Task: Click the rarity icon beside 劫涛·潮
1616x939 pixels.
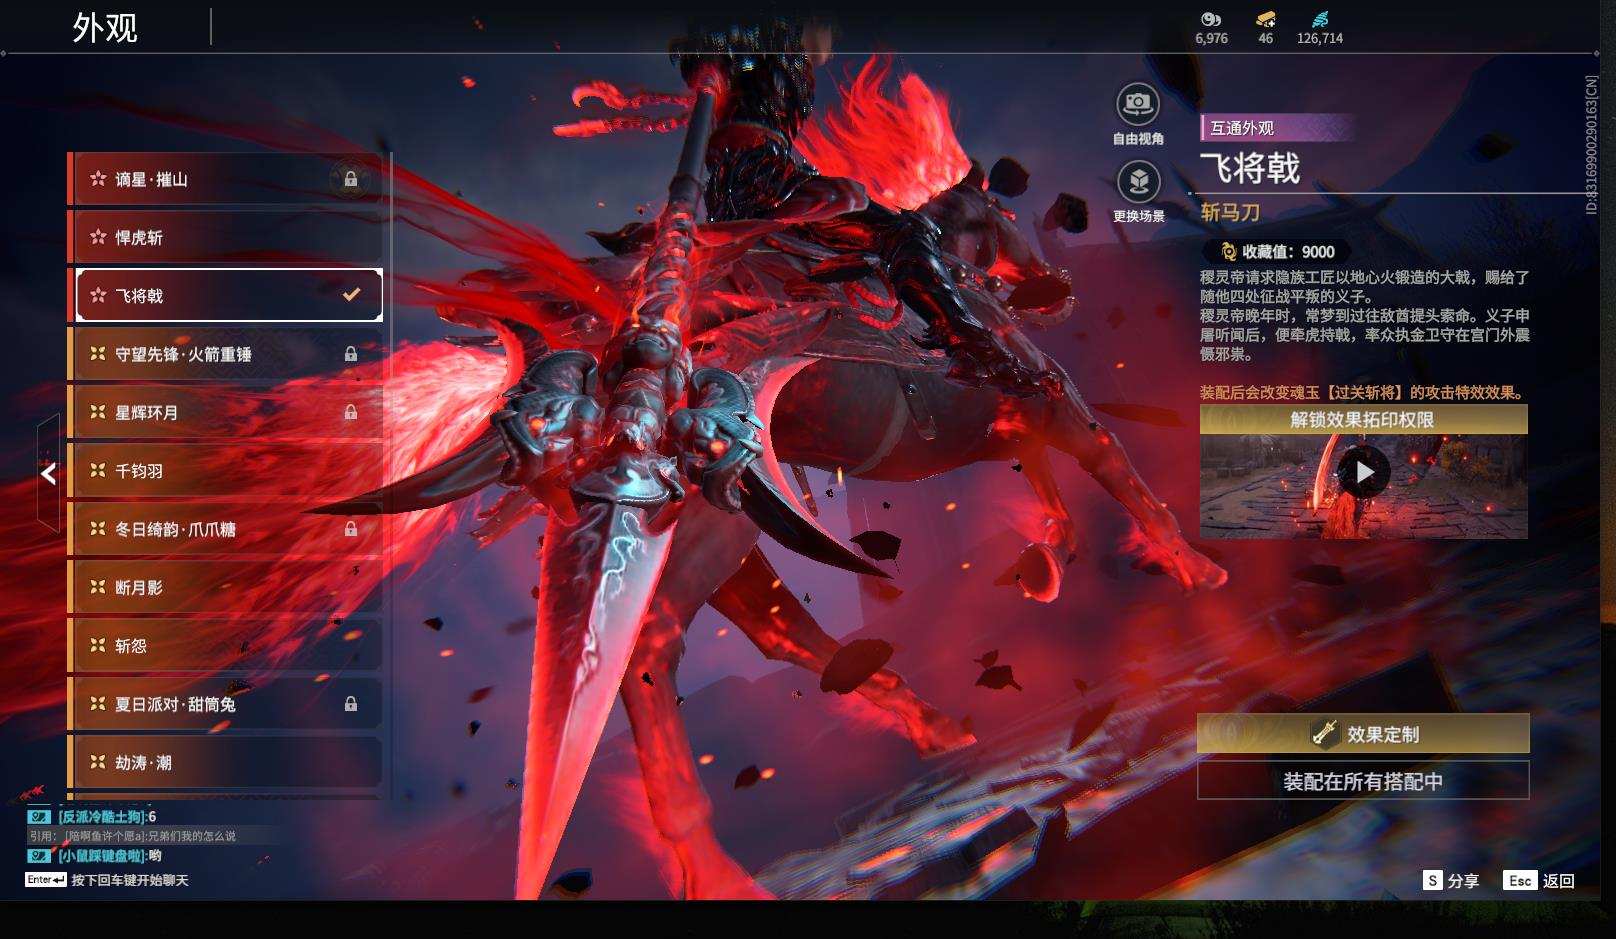Action: pos(98,762)
